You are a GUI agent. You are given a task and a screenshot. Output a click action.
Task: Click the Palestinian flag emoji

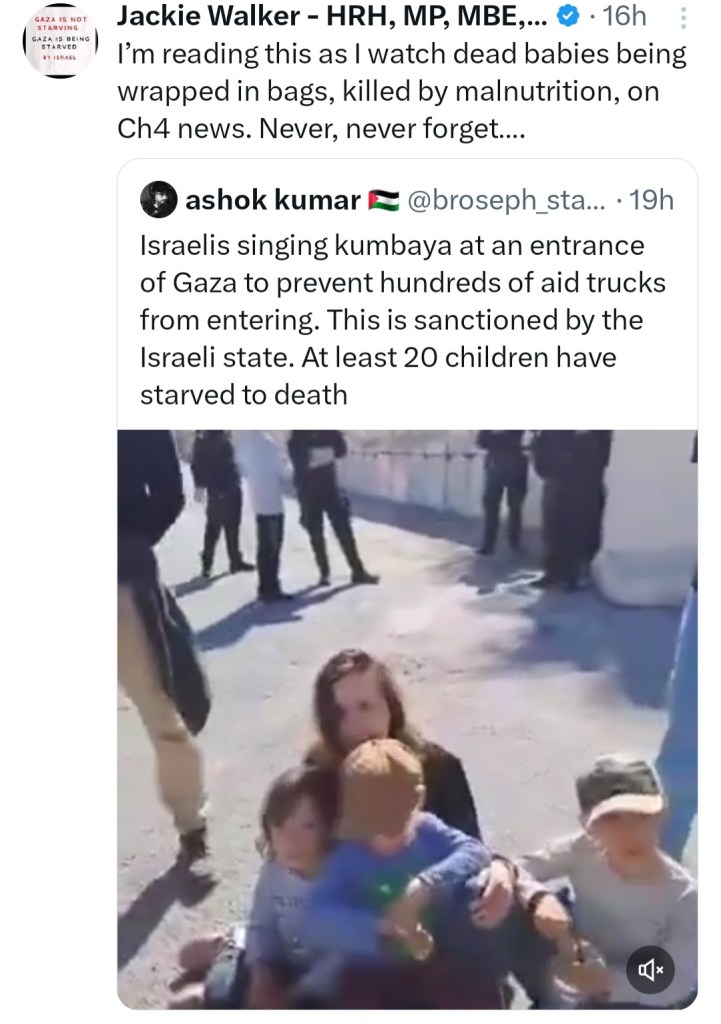pyautogui.click(x=383, y=200)
